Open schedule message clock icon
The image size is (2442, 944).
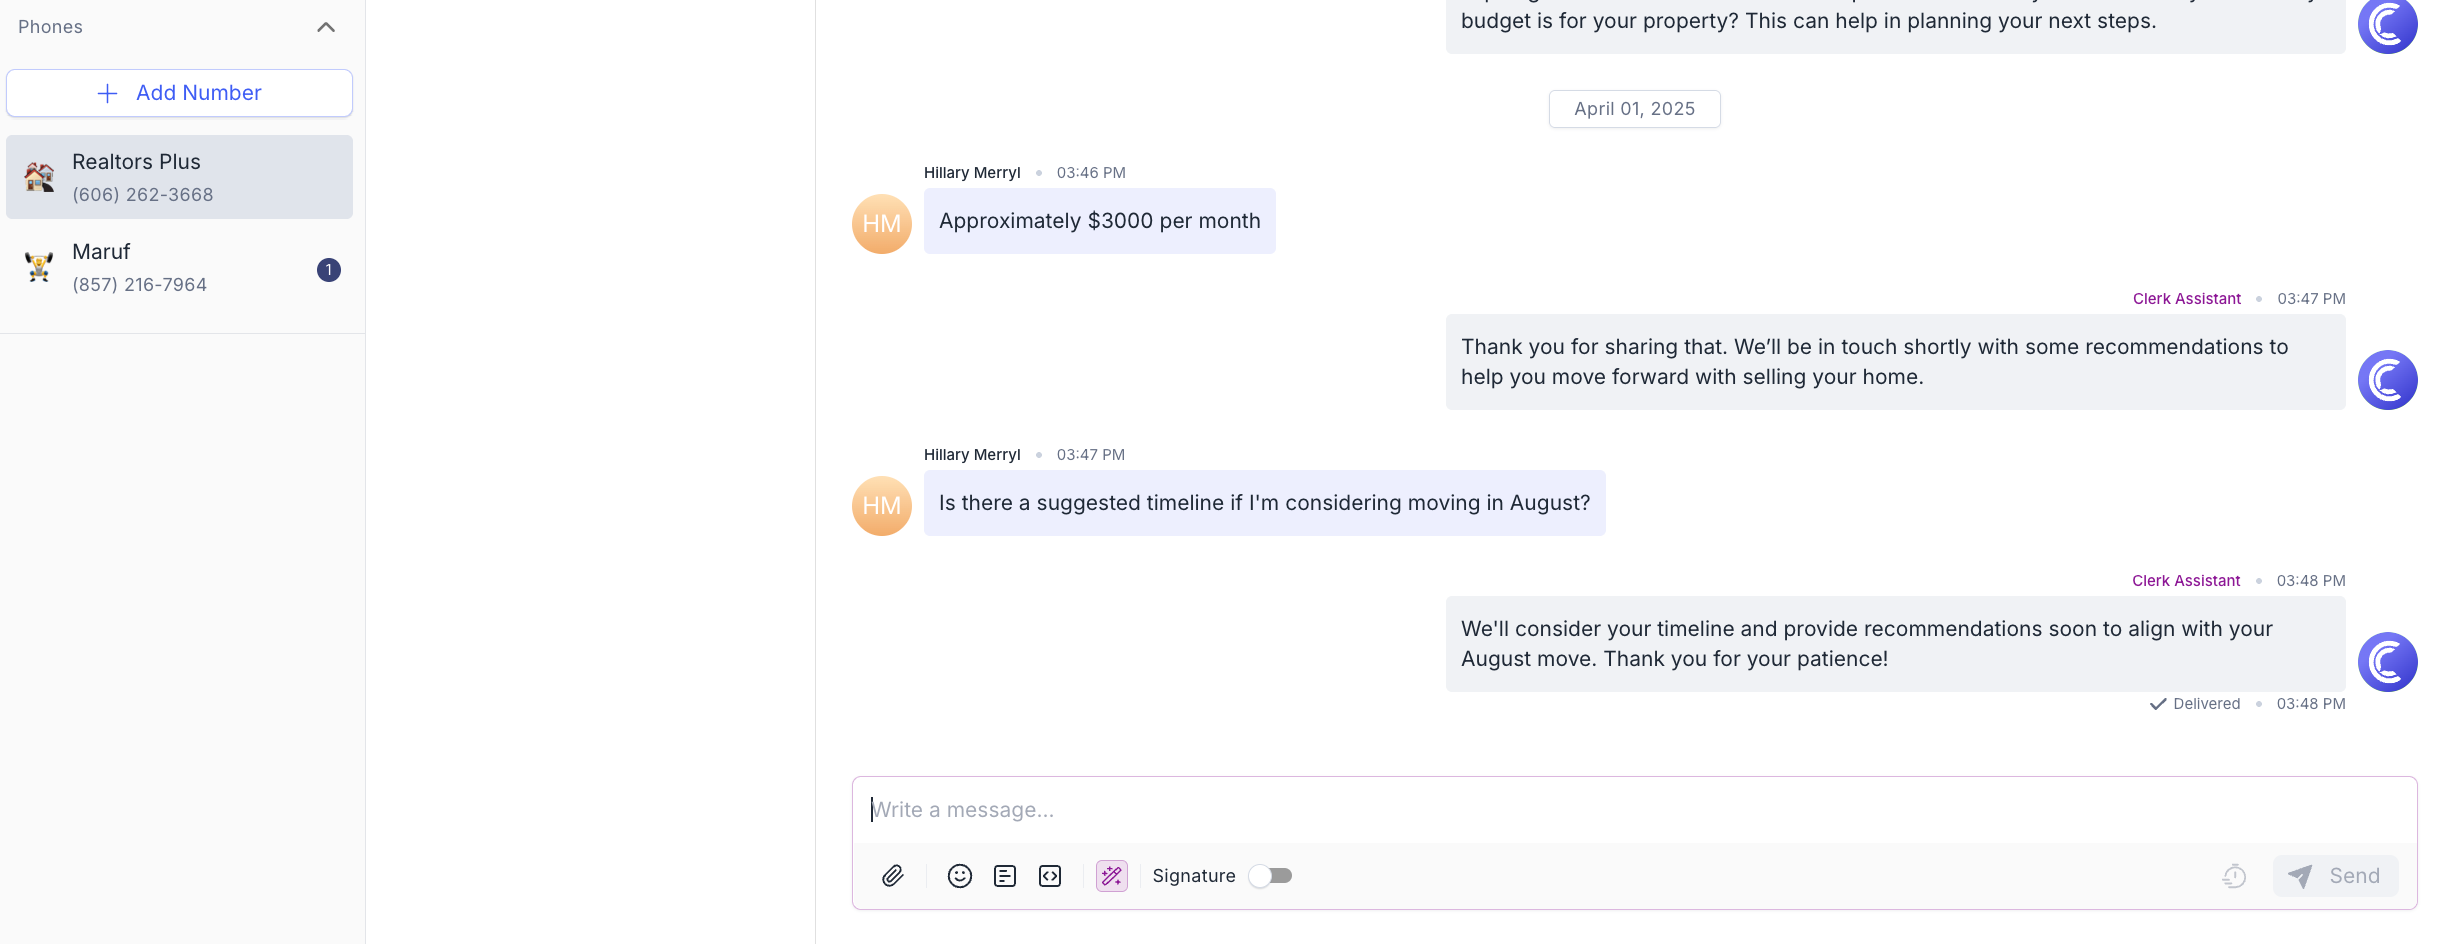[x=2234, y=876]
